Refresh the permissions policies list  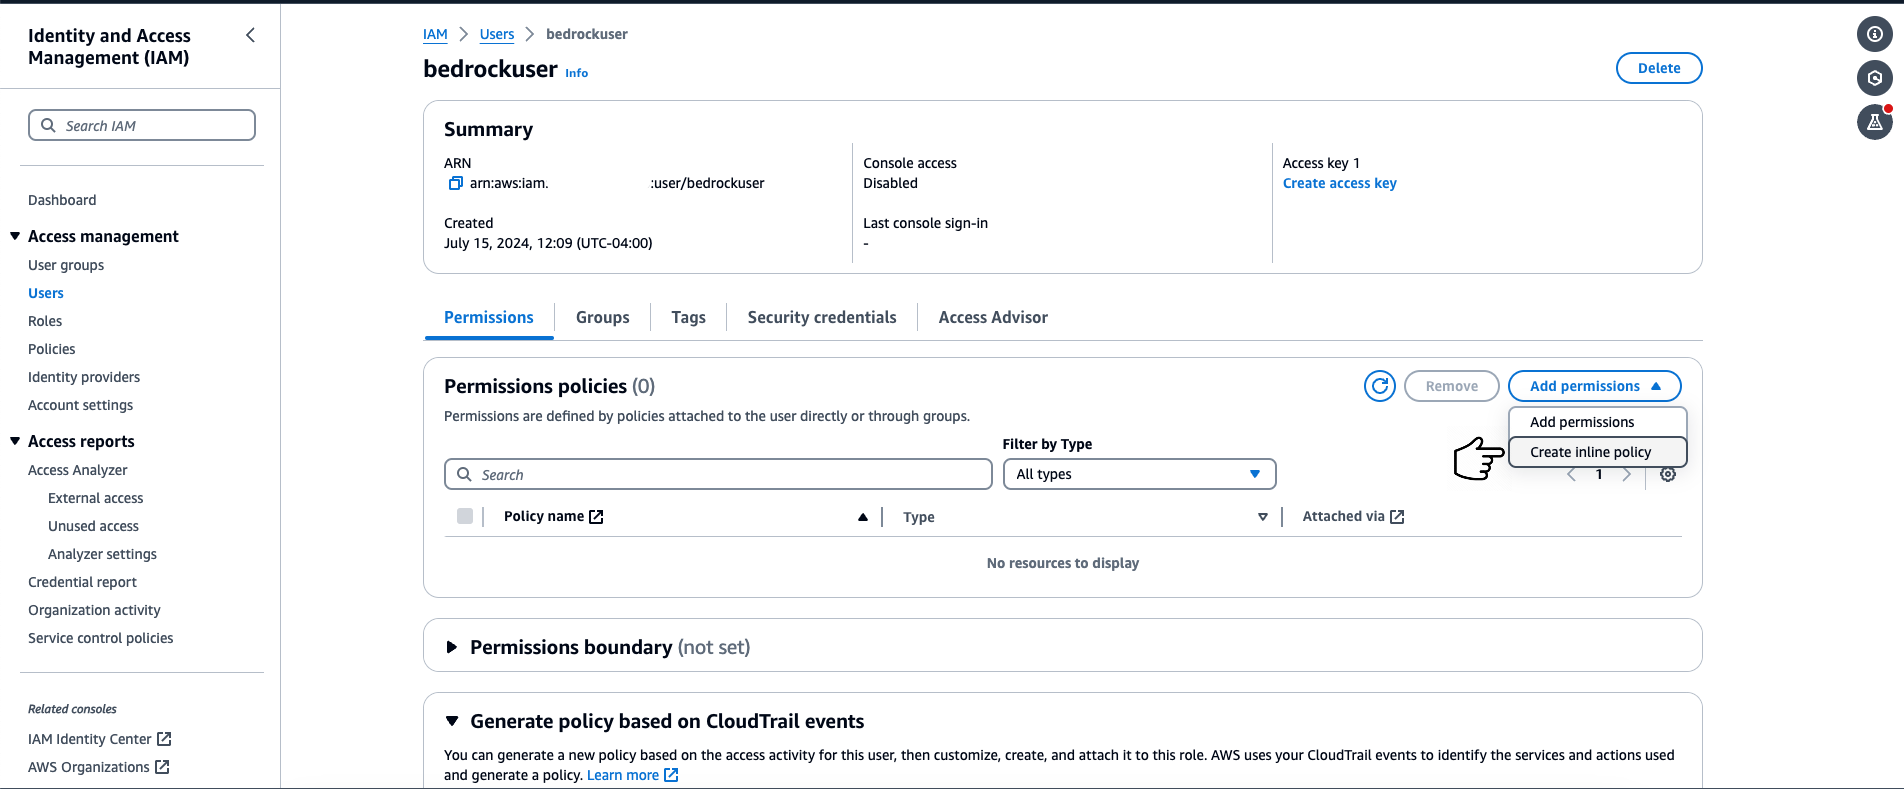coord(1380,386)
